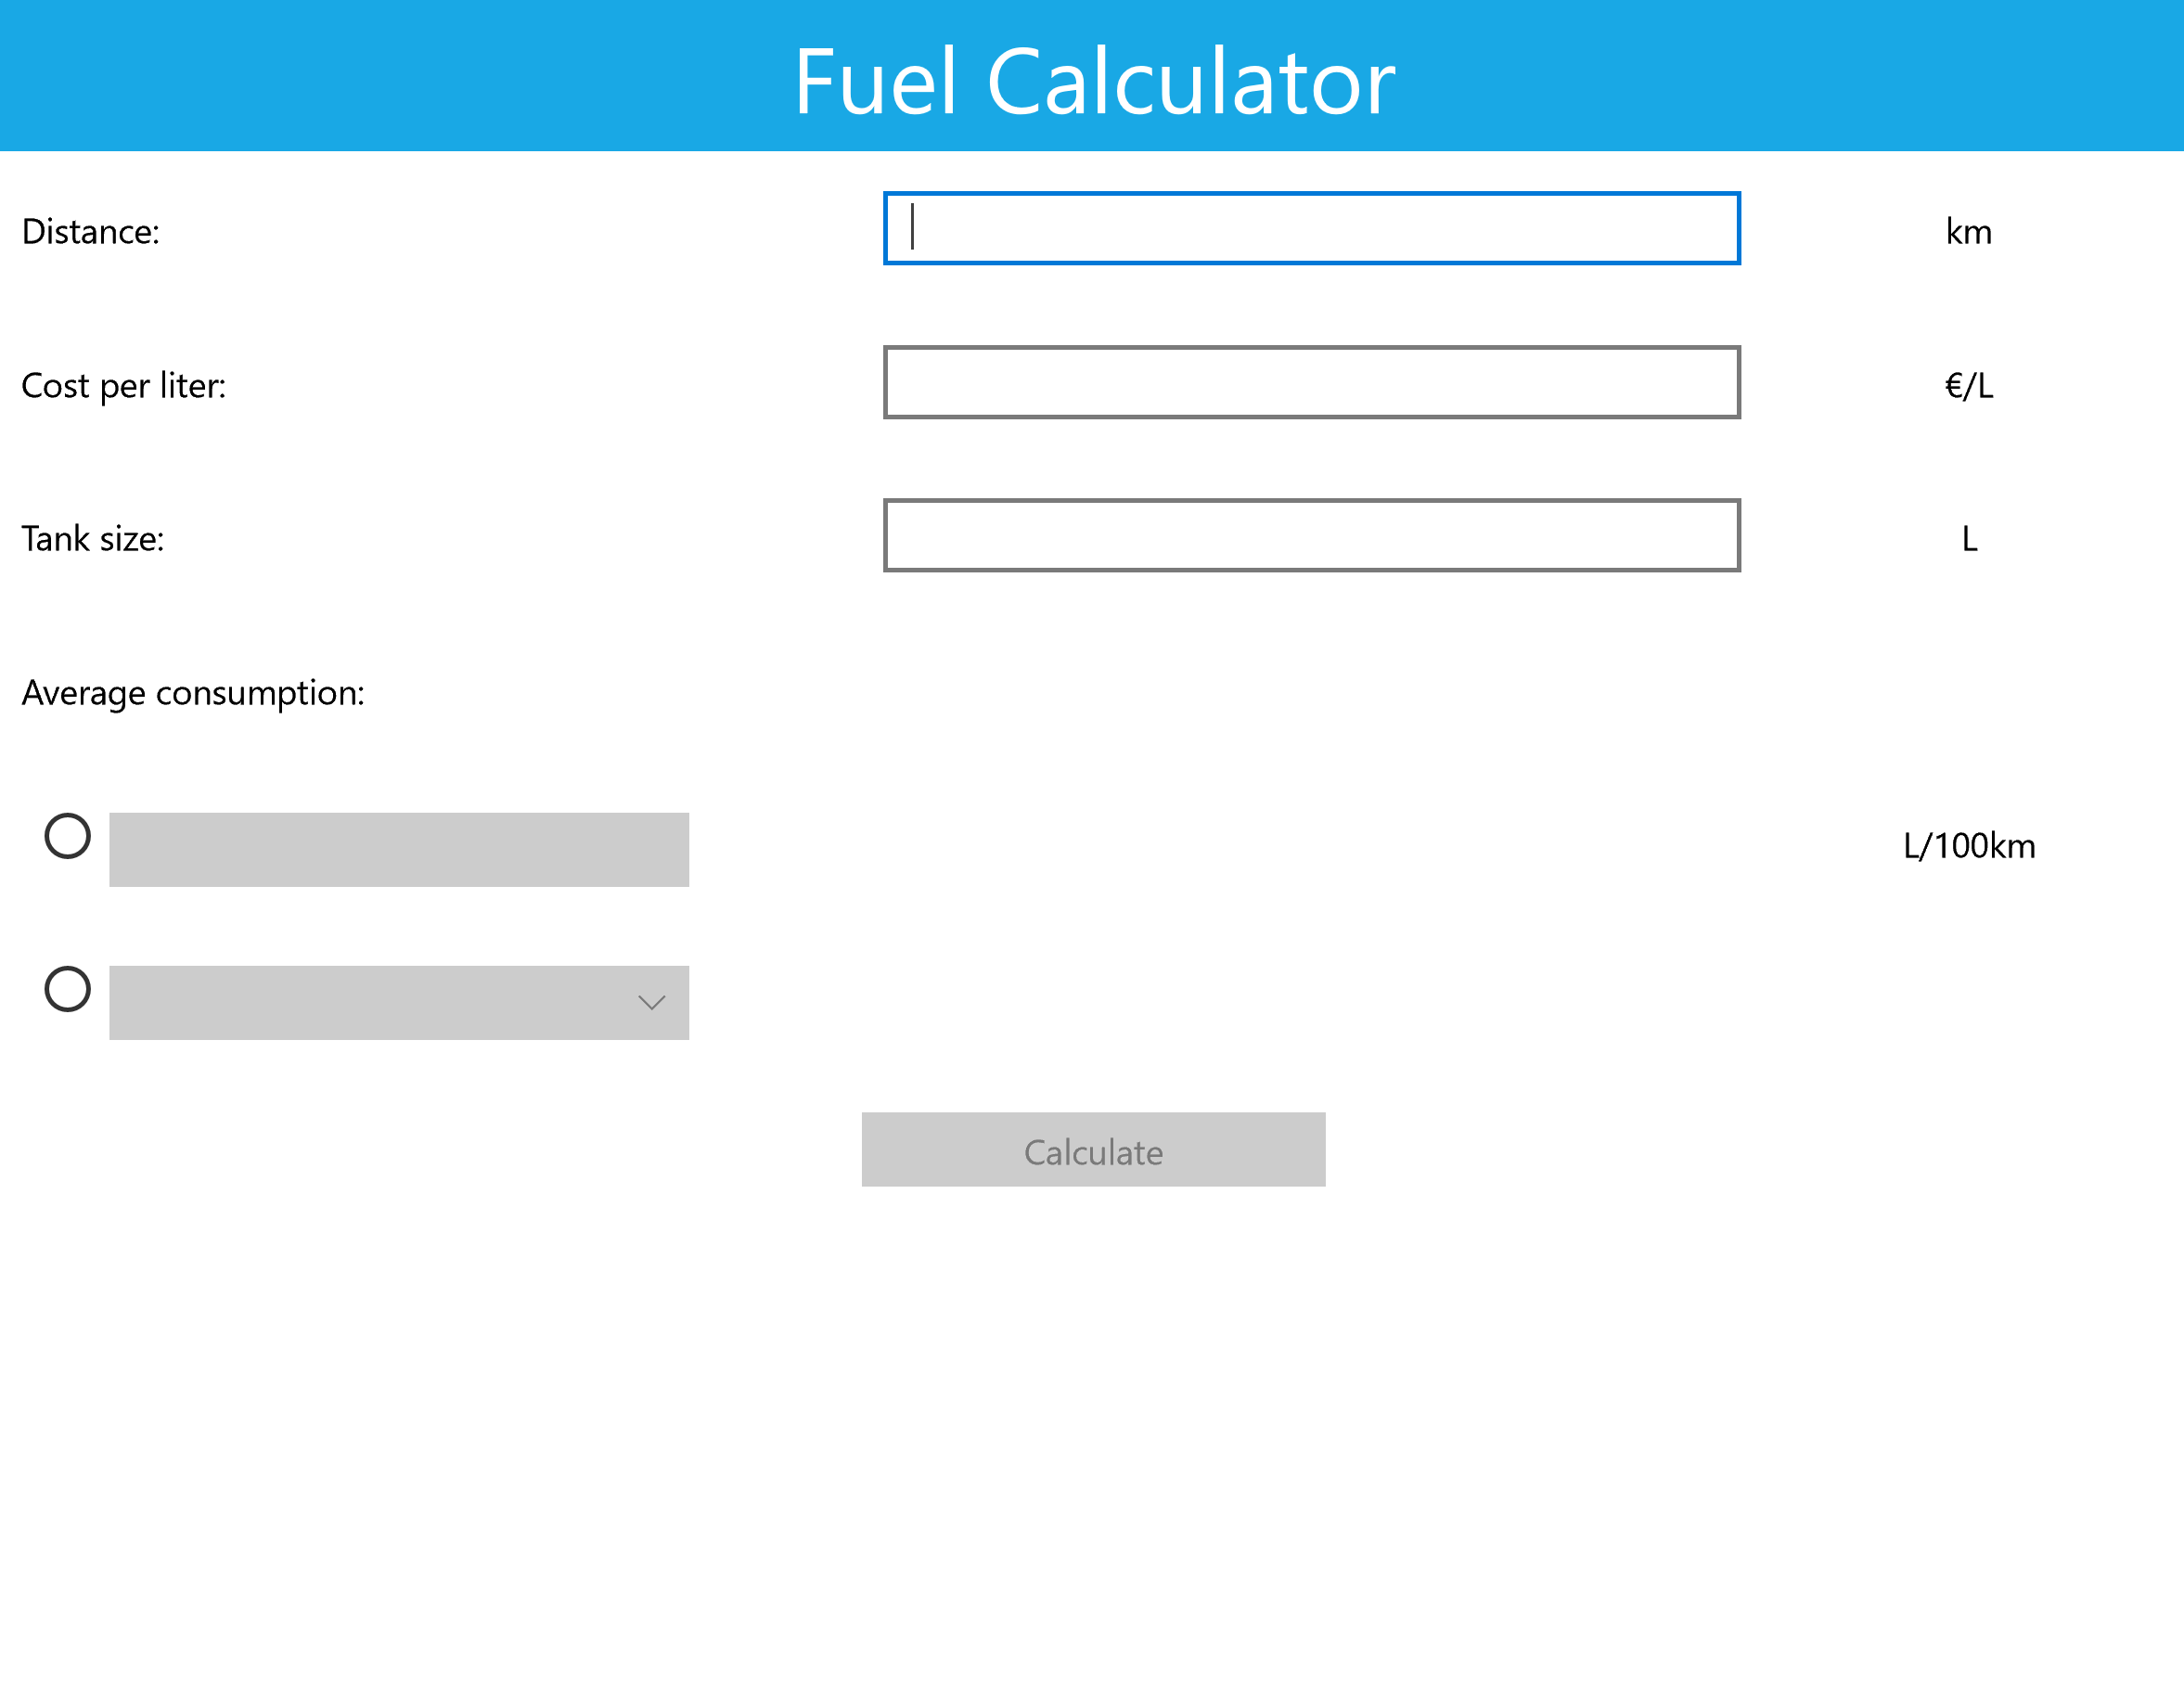Click the Fuel Calculator title text
The height and width of the screenshot is (1682, 2184).
point(1093,82)
